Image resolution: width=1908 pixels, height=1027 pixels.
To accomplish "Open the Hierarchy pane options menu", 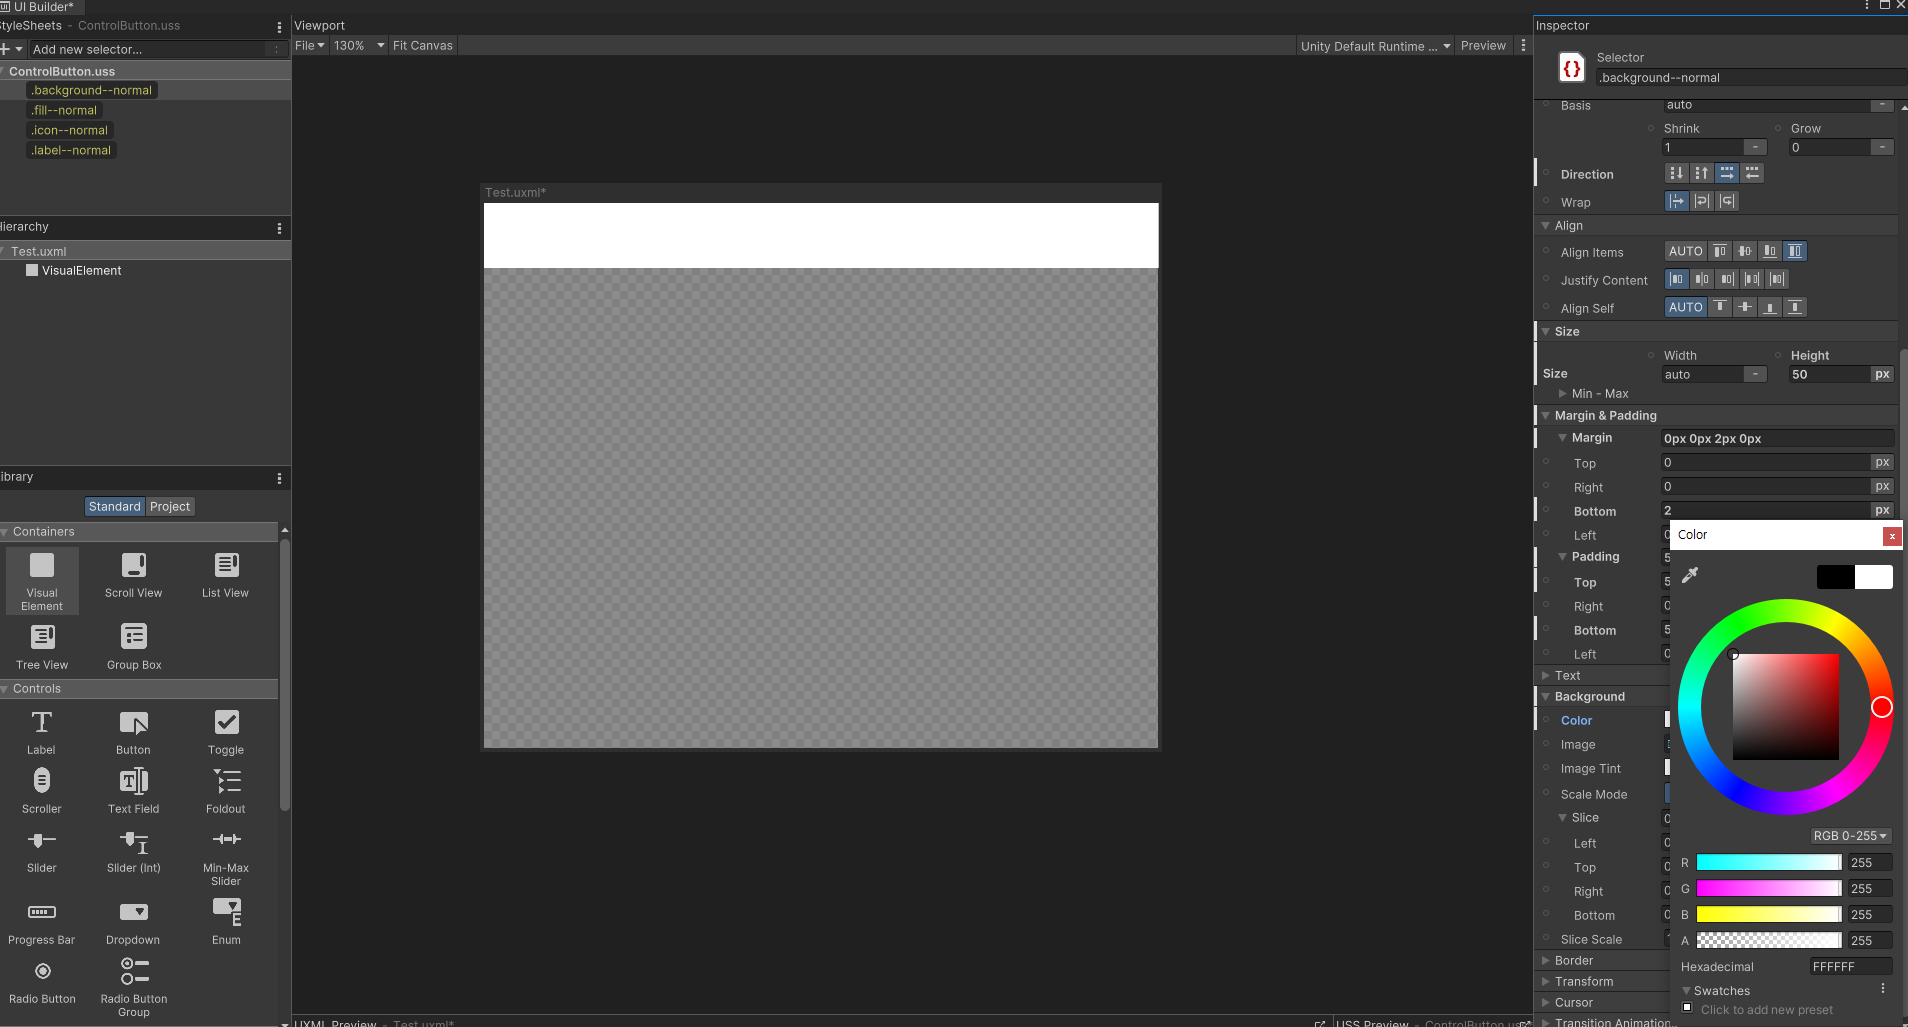I will pos(279,228).
